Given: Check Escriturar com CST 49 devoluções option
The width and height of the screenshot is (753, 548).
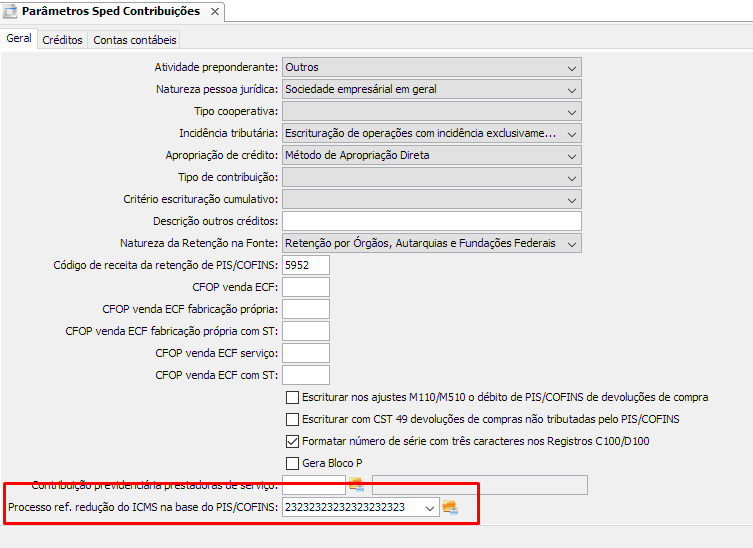Looking at the screenshot, I should (292, 419).
